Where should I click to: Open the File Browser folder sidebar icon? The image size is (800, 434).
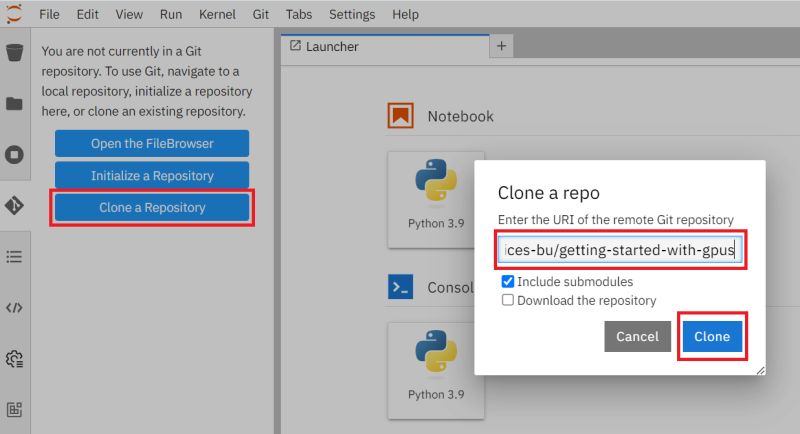pos(14,104)
